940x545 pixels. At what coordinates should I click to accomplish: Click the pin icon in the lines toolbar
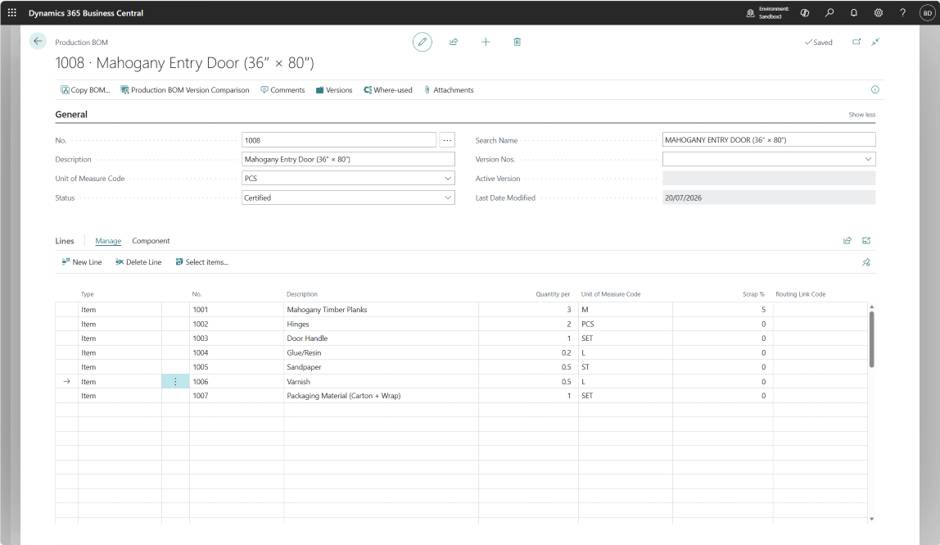point(866,263)
